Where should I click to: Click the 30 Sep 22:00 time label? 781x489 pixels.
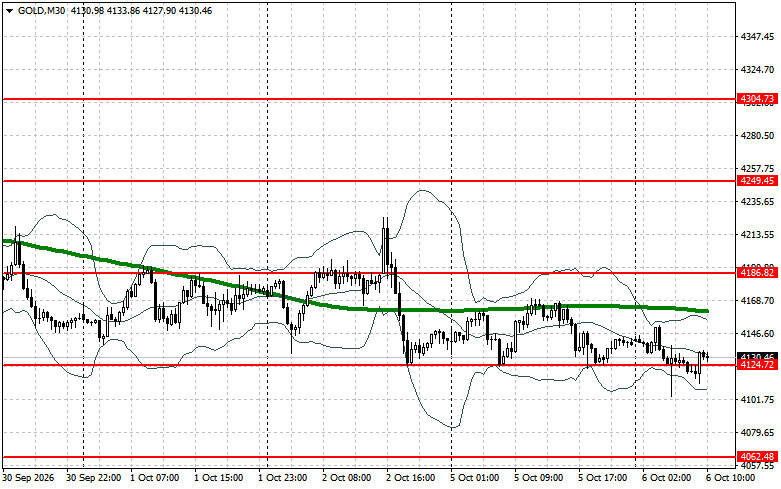click(94, 478)
